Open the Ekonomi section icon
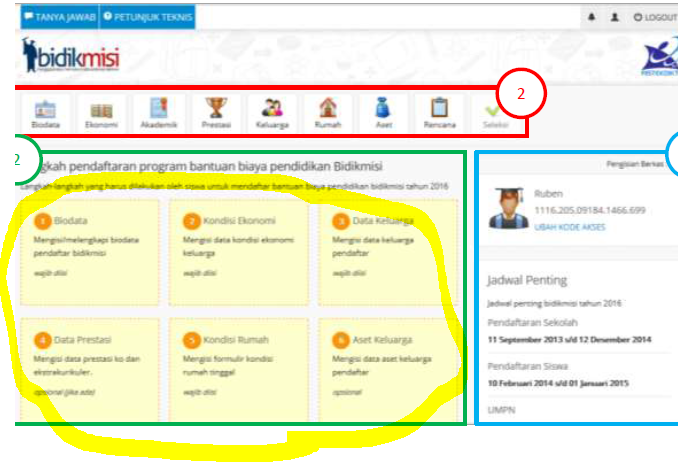Screen dimensions: 678x462 pos(101,113)
